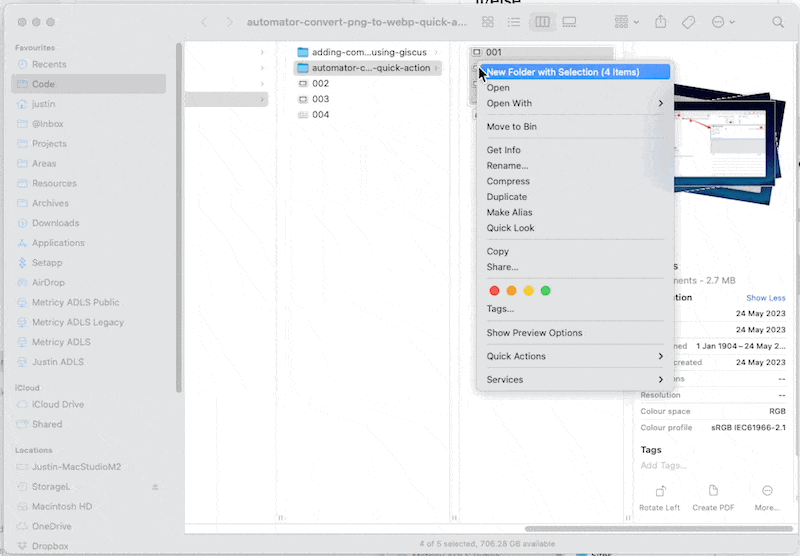Switch Finder to list view
This screenshot has height=556, width=800.
[x=514, y=22]
